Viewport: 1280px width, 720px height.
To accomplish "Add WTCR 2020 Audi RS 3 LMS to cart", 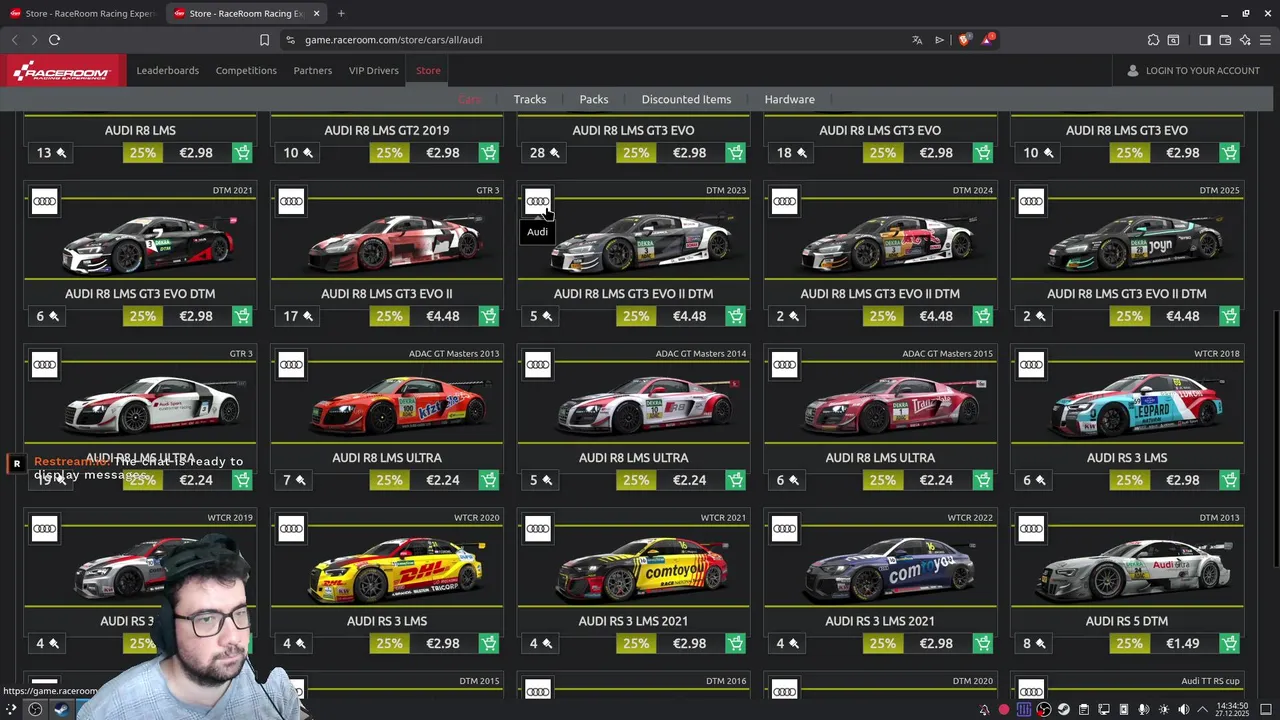I will [489, 643].
